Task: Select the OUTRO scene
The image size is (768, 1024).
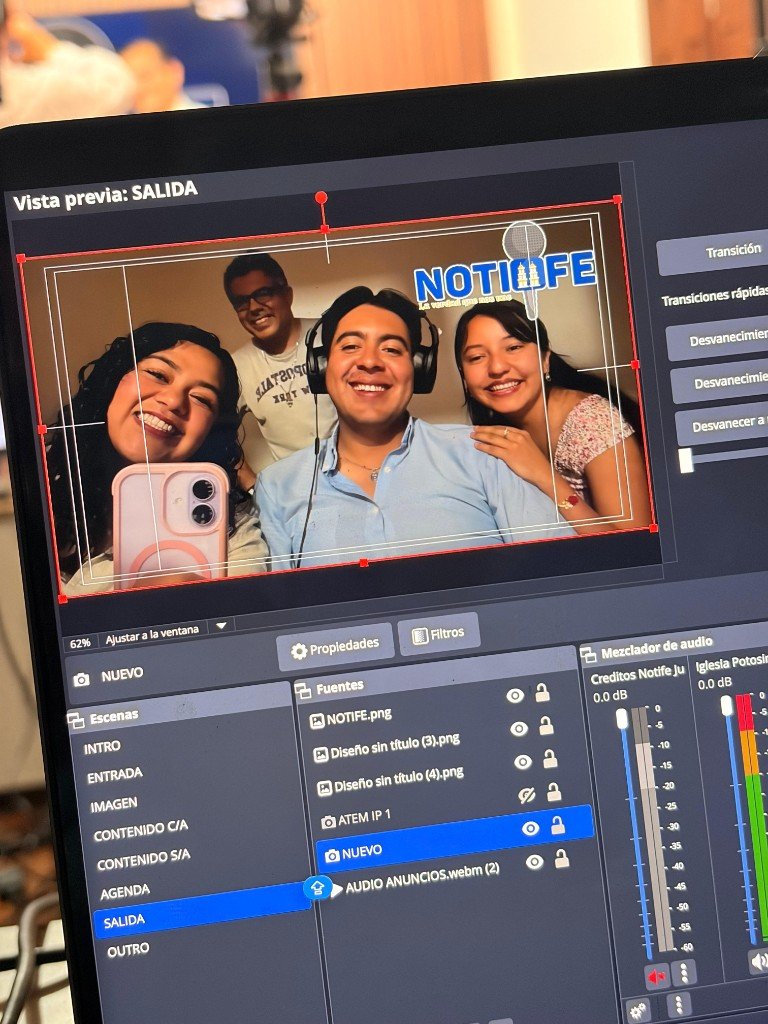Action: pyautogui.click(x=128, y=950)
